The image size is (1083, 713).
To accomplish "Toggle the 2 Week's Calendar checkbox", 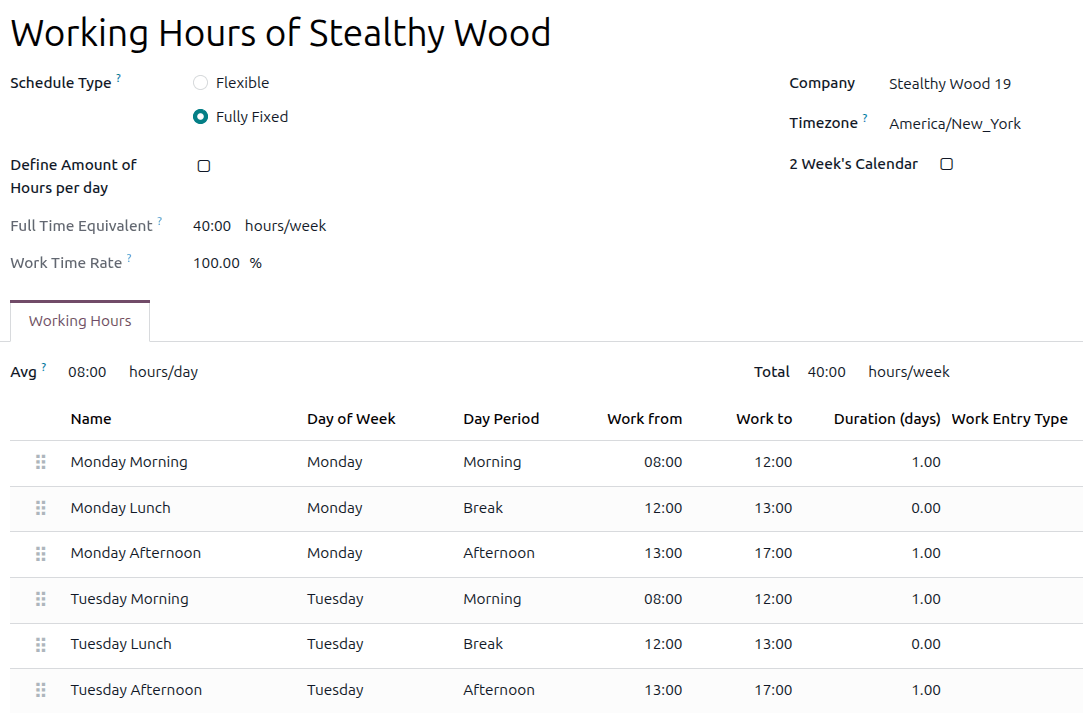I will tap(947, 164).
